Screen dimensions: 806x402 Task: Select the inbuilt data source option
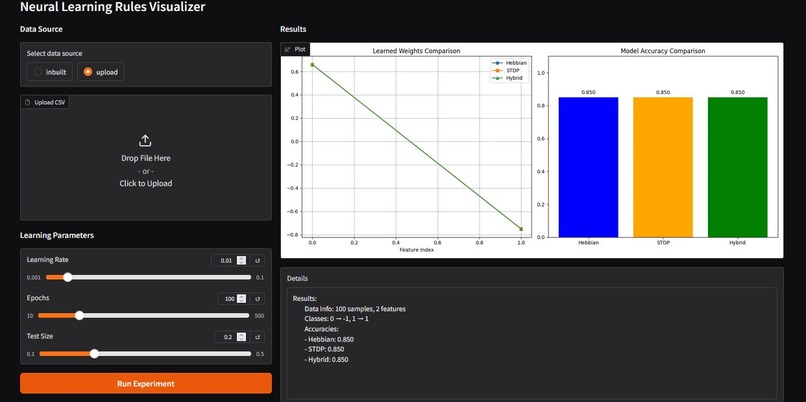click(50, 72)
